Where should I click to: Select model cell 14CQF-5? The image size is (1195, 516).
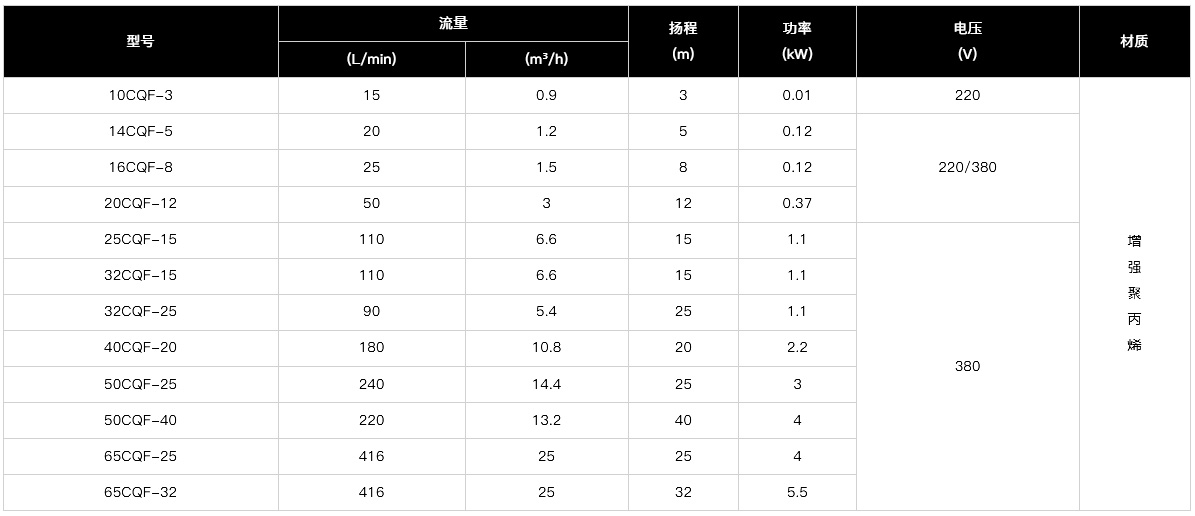pyautogui.click(x=140, y=131)
